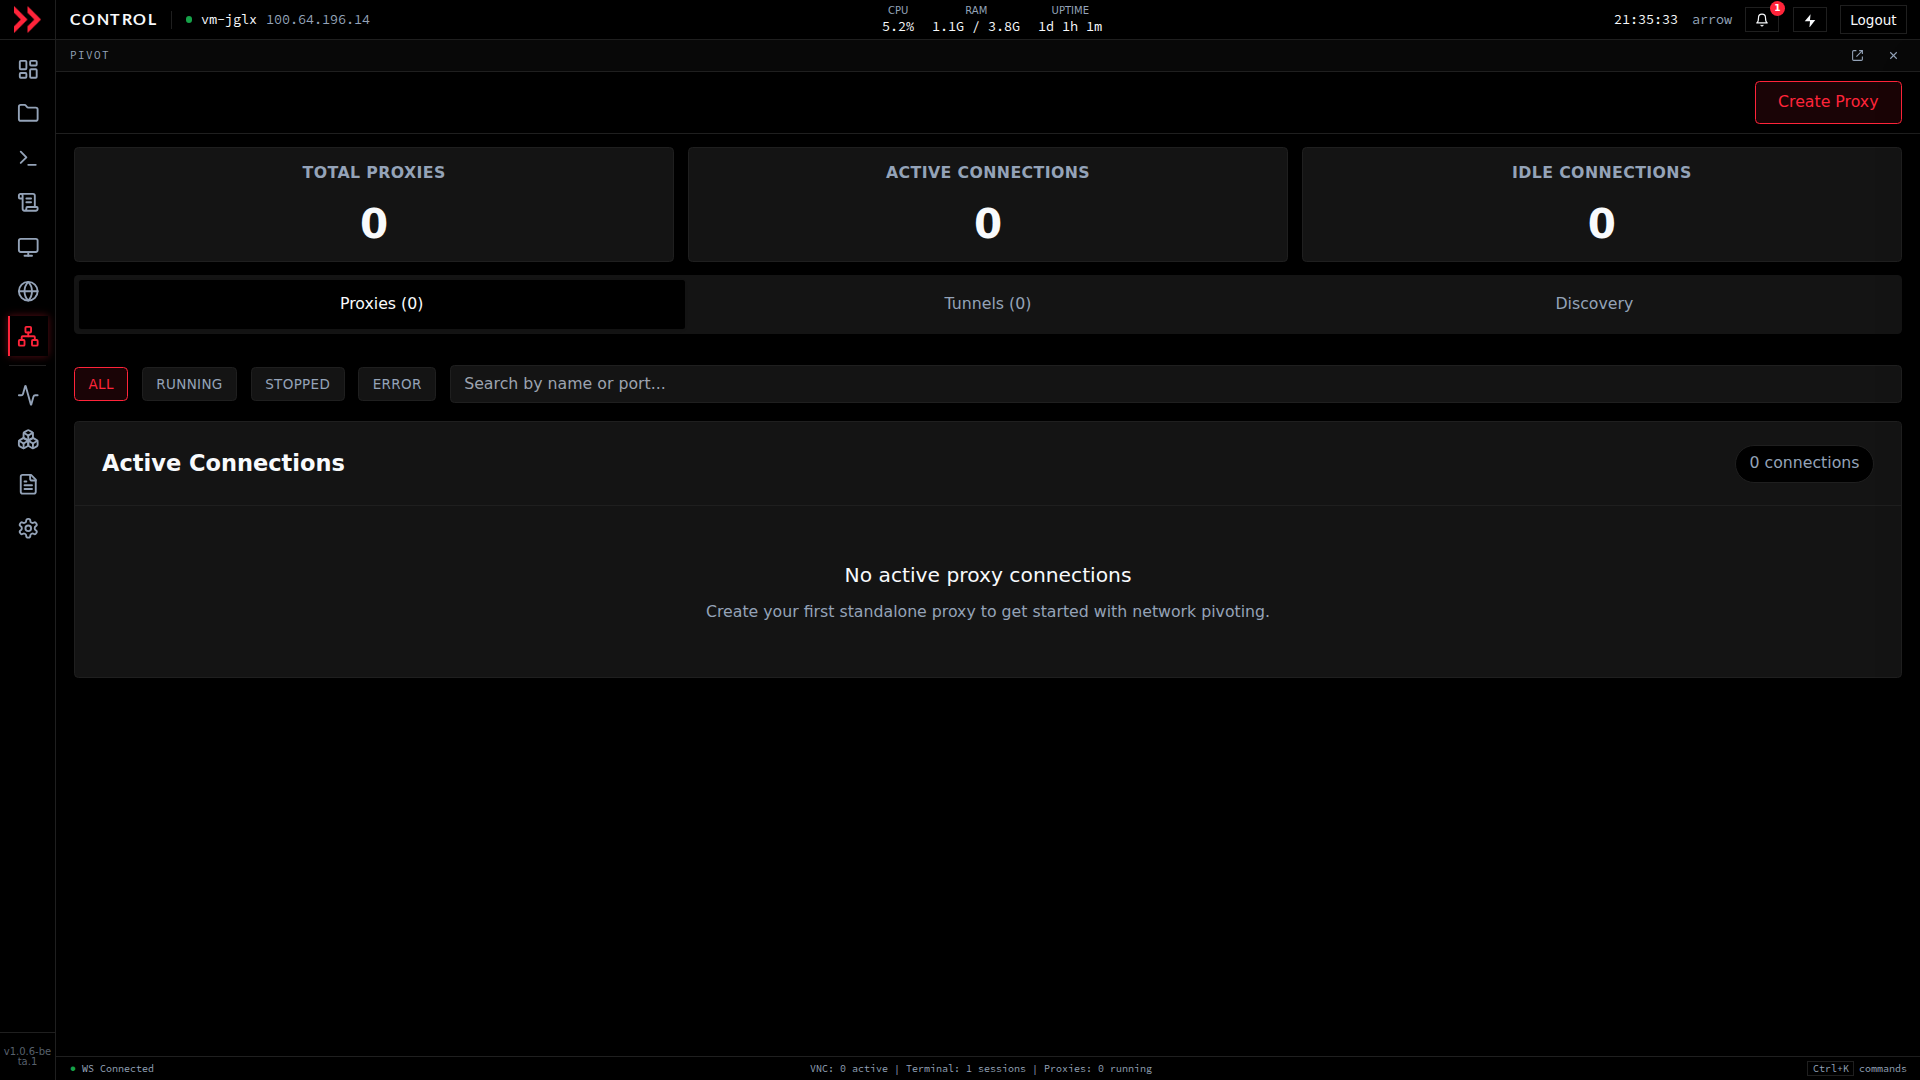Open the globe network icon in sidebar
This screenshot has height=1080, width=1920.
click(28, 291)
